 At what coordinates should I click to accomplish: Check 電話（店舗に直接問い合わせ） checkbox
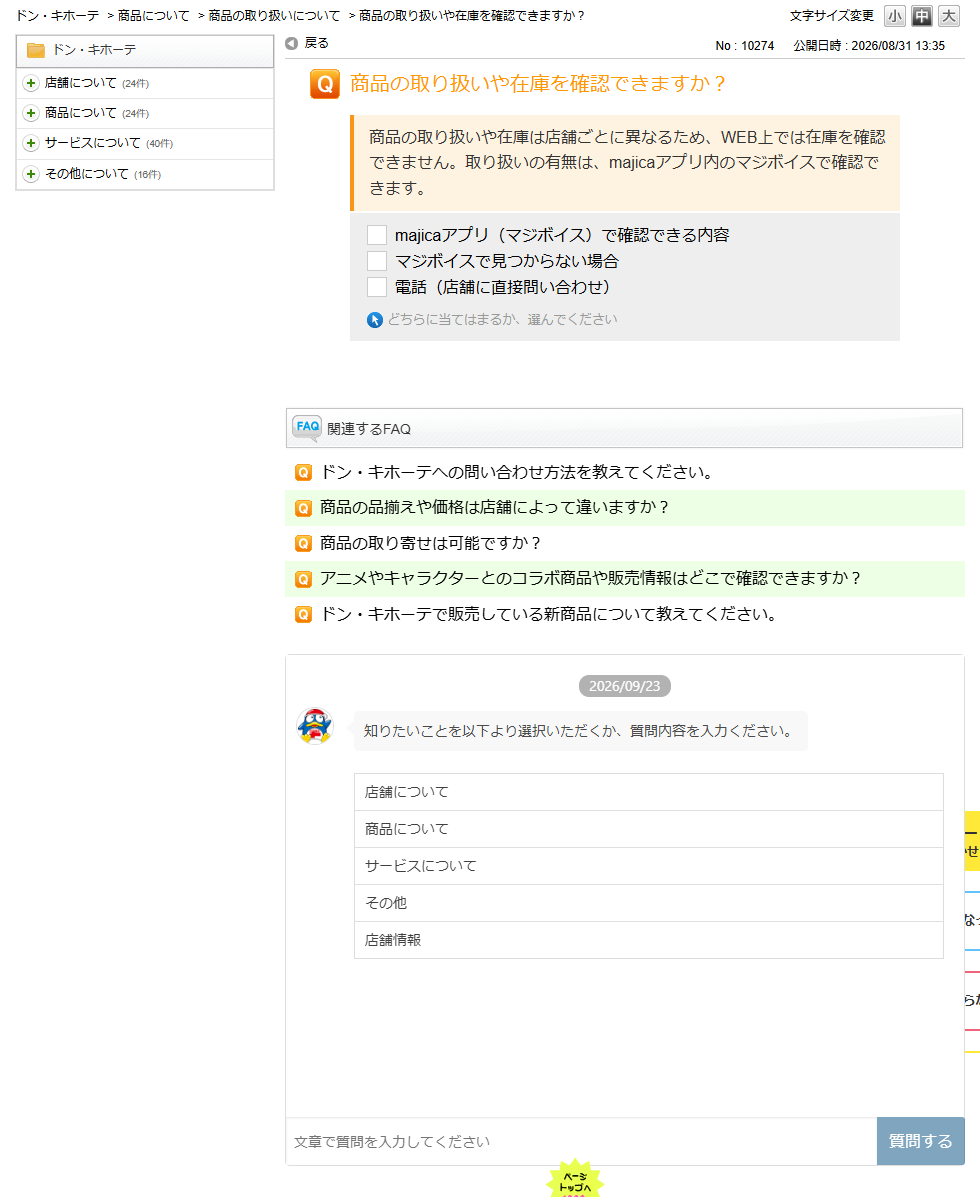[377, 287]
